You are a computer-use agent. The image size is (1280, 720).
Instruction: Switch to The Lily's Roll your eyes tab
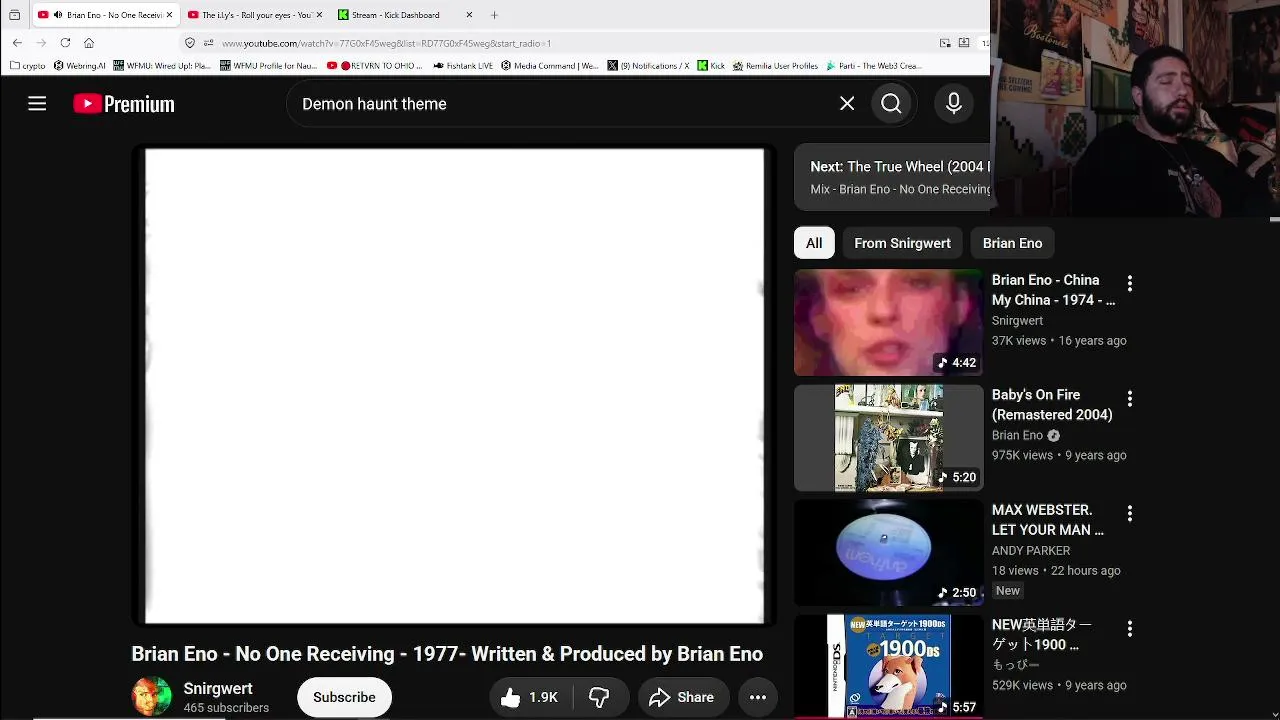(x=256, y=15)
